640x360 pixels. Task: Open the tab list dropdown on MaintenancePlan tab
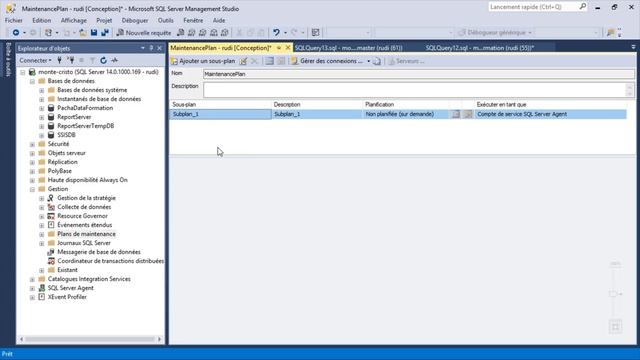279,48
